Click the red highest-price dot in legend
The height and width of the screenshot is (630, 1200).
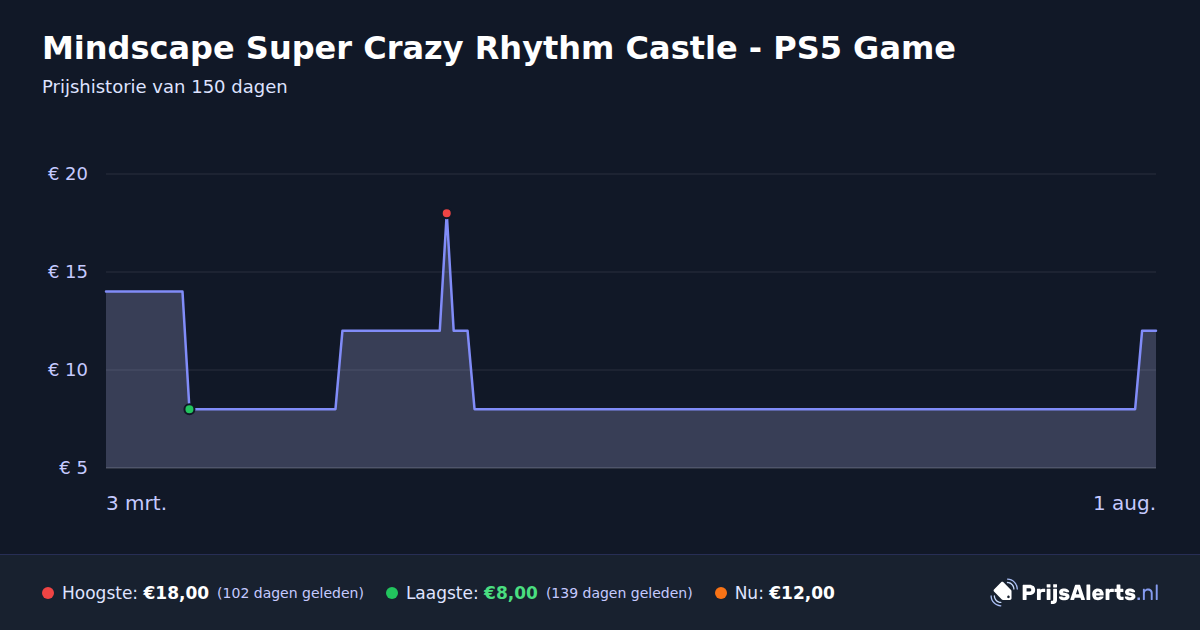[x=48, y=593]
